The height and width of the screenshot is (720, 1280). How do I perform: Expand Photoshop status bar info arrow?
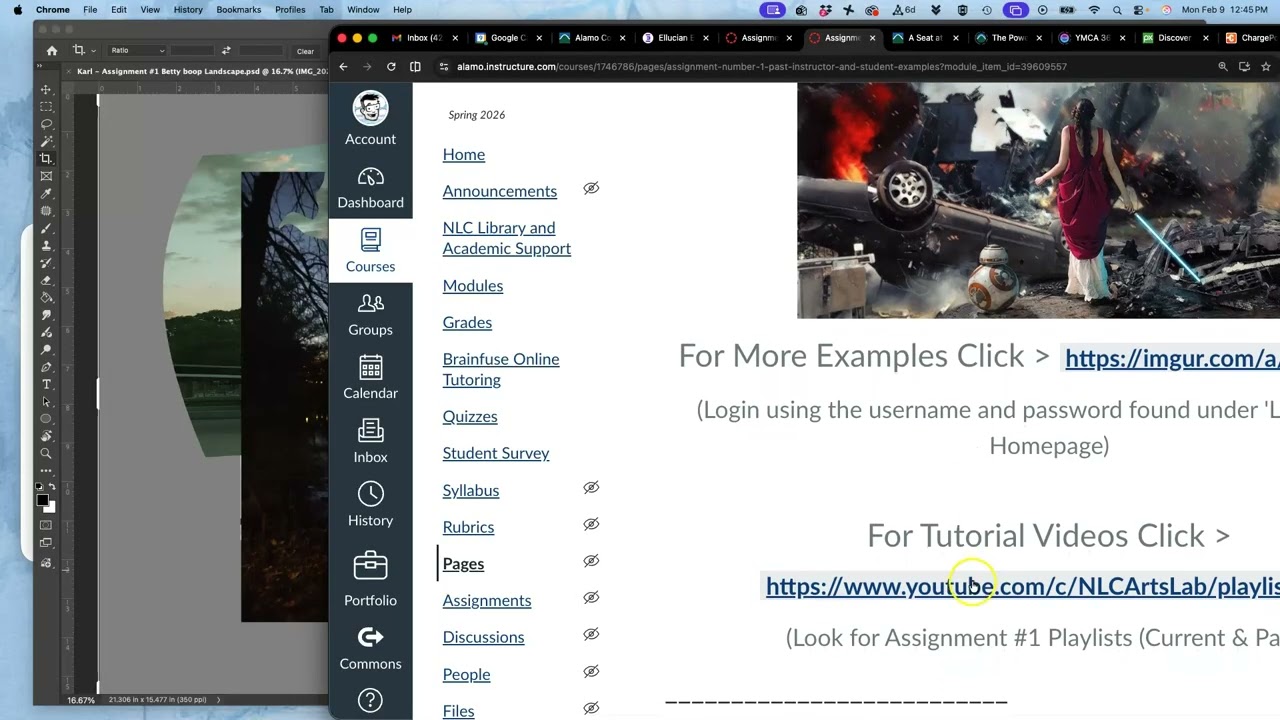(218, 700)
